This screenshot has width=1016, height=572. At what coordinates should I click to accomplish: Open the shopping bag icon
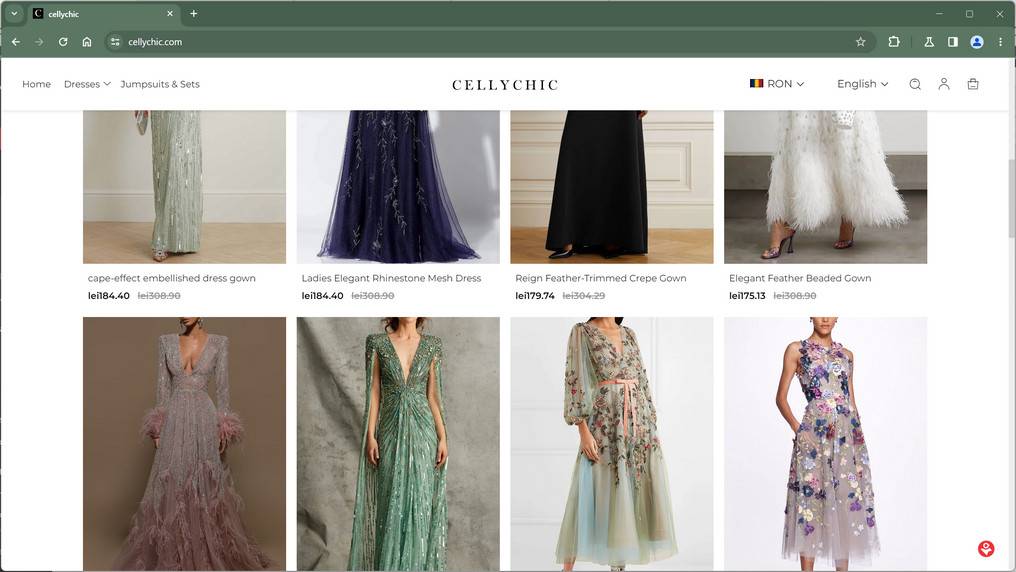[973, 84]
